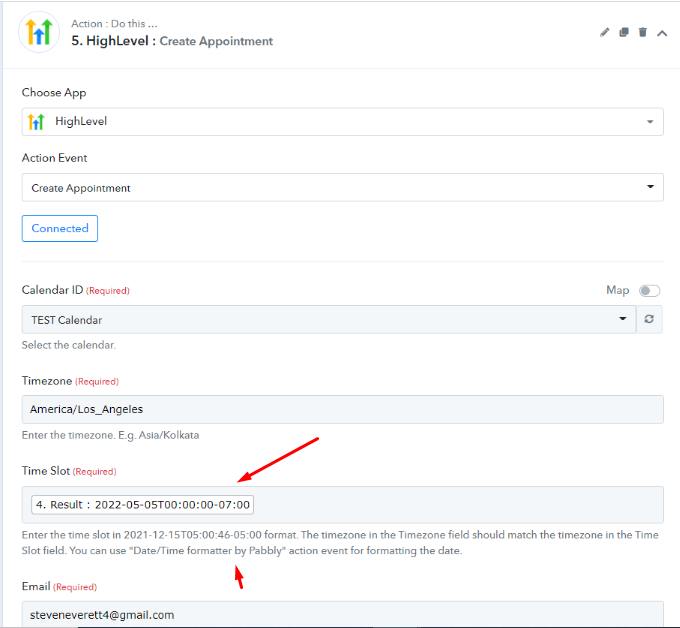Collapse the HighLevel step with chevron

point(662,33)
